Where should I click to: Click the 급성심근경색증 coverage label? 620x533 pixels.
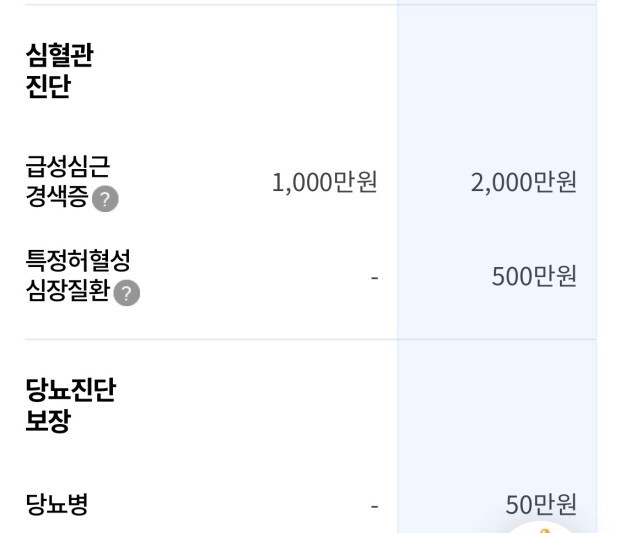pyautogui.click(x=68, y=181)
